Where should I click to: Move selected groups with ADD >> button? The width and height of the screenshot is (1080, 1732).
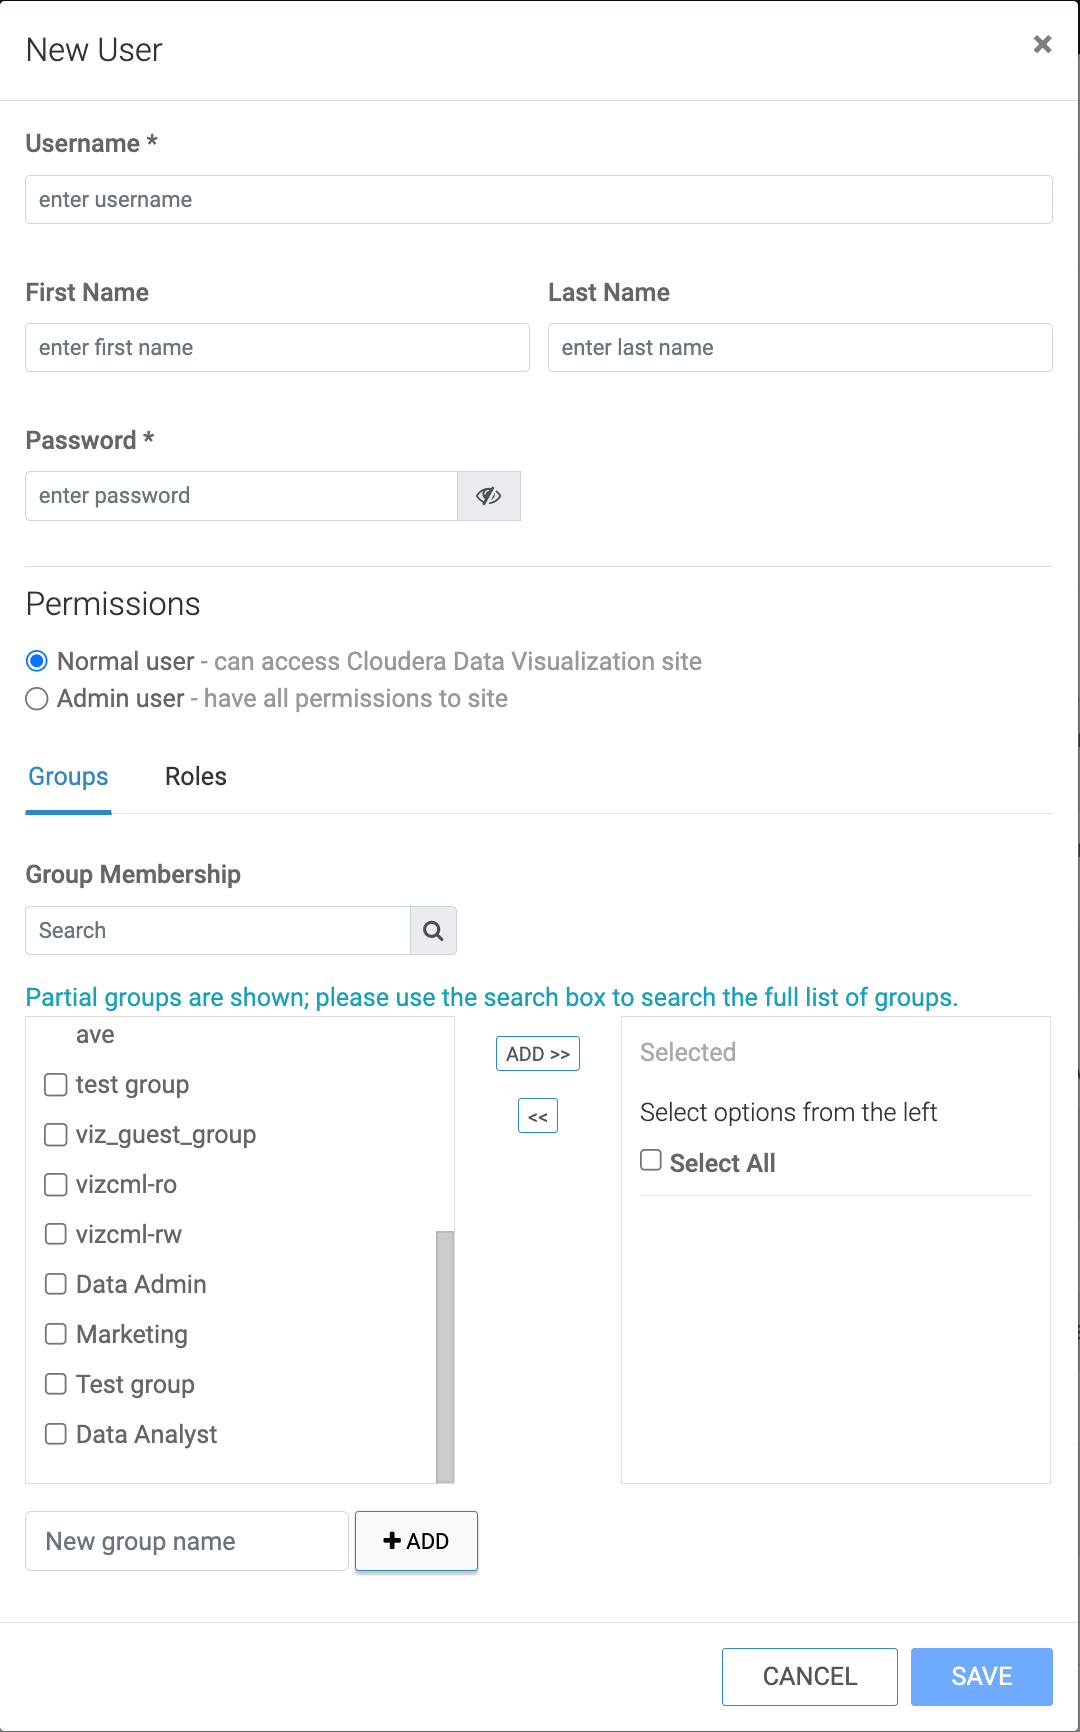[x=537, y=1054]
